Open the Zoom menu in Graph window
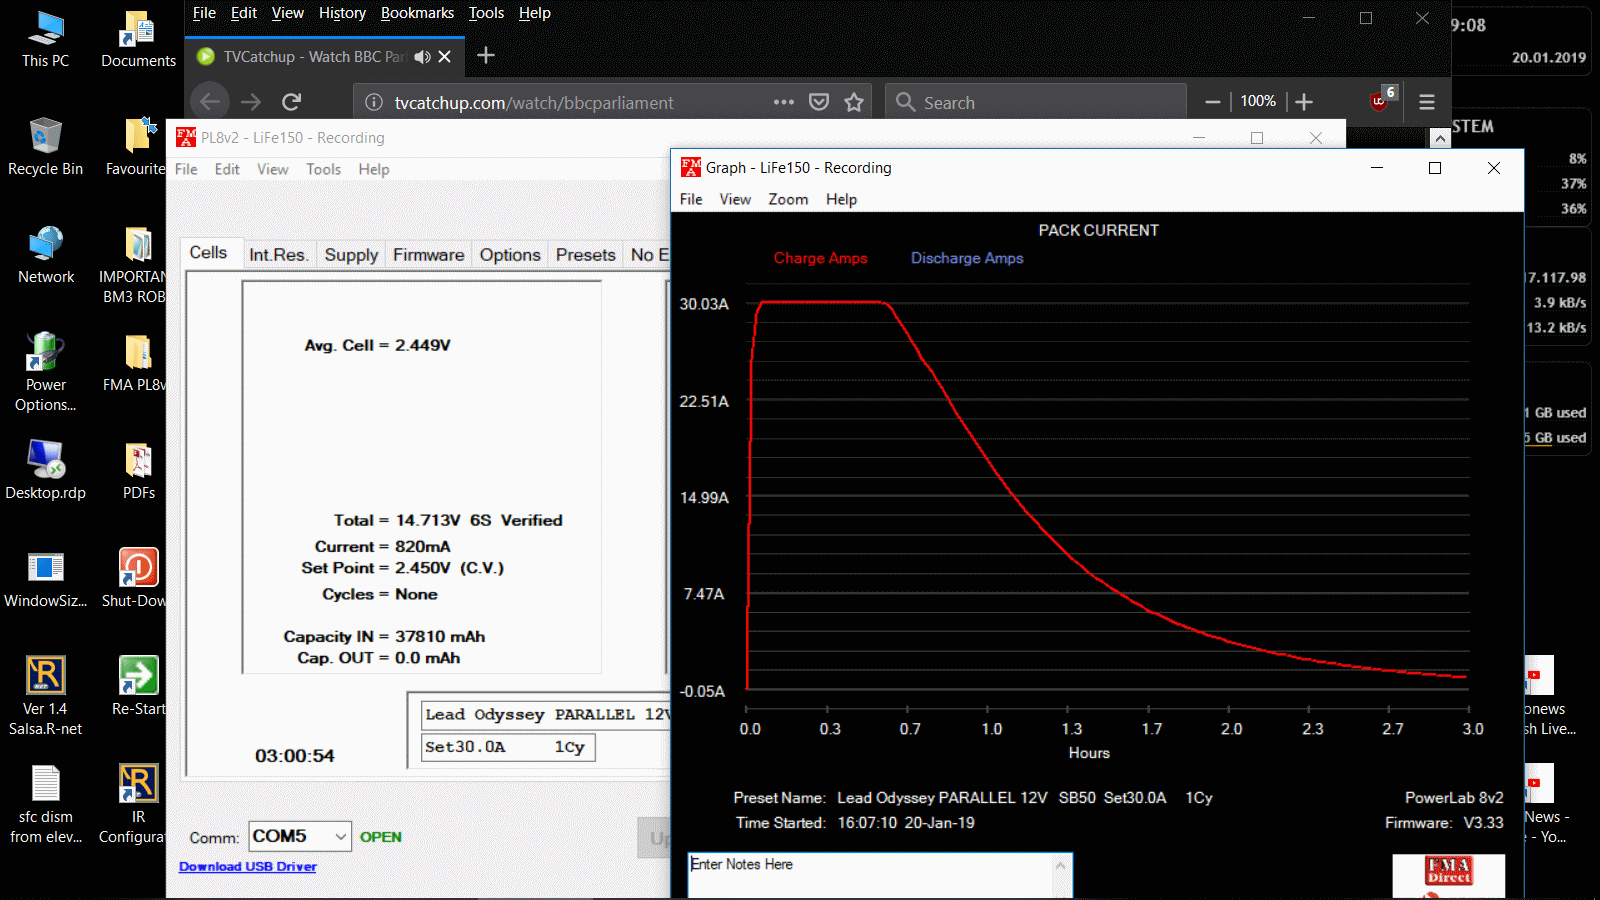 pos(788,199)
